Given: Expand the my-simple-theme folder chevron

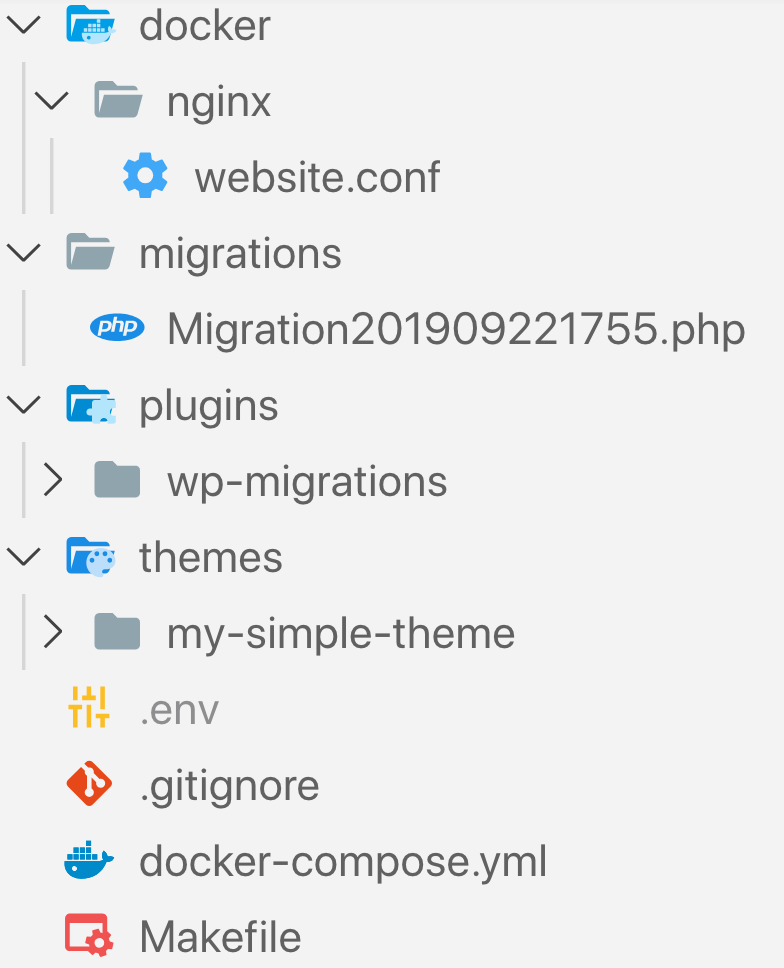Looking at the screenshot, I should 52,632.
